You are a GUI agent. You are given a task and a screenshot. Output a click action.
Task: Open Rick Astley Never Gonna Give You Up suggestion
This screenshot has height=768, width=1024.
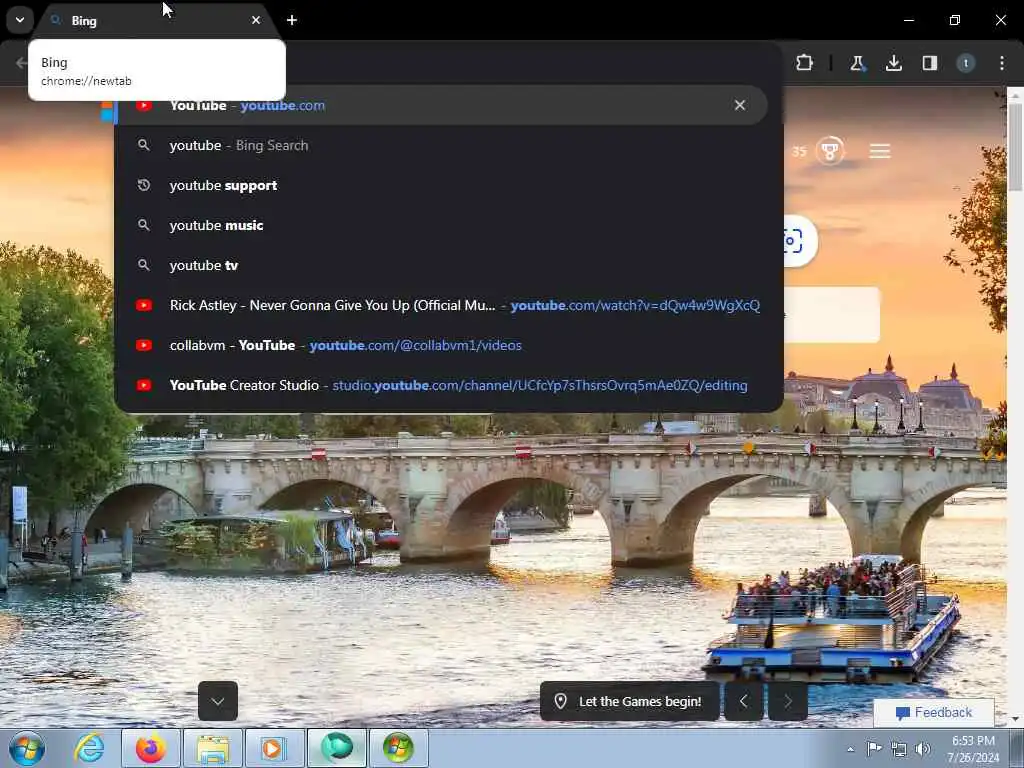(441, 305)
